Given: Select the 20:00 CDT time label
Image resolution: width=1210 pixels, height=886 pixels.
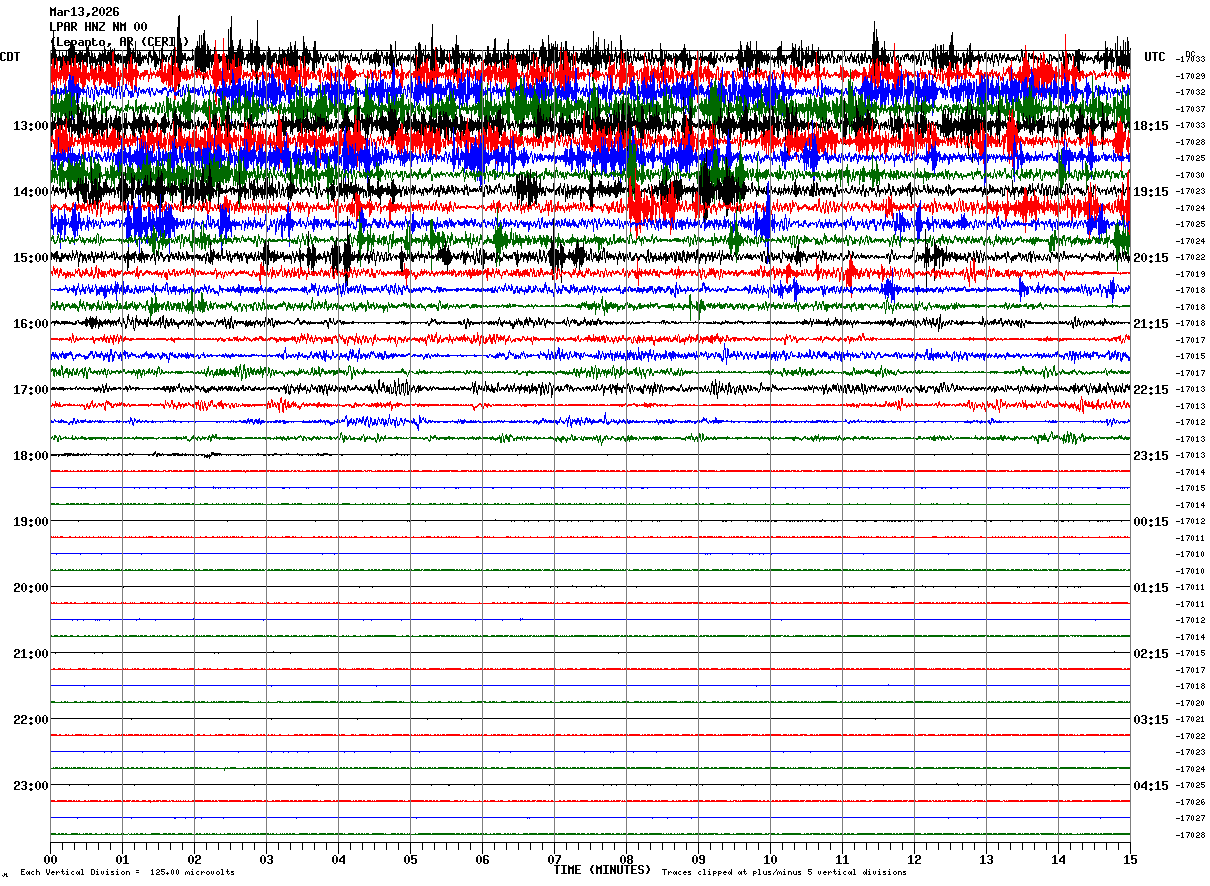Looking at the screenshot, I should tap(31, 588).
